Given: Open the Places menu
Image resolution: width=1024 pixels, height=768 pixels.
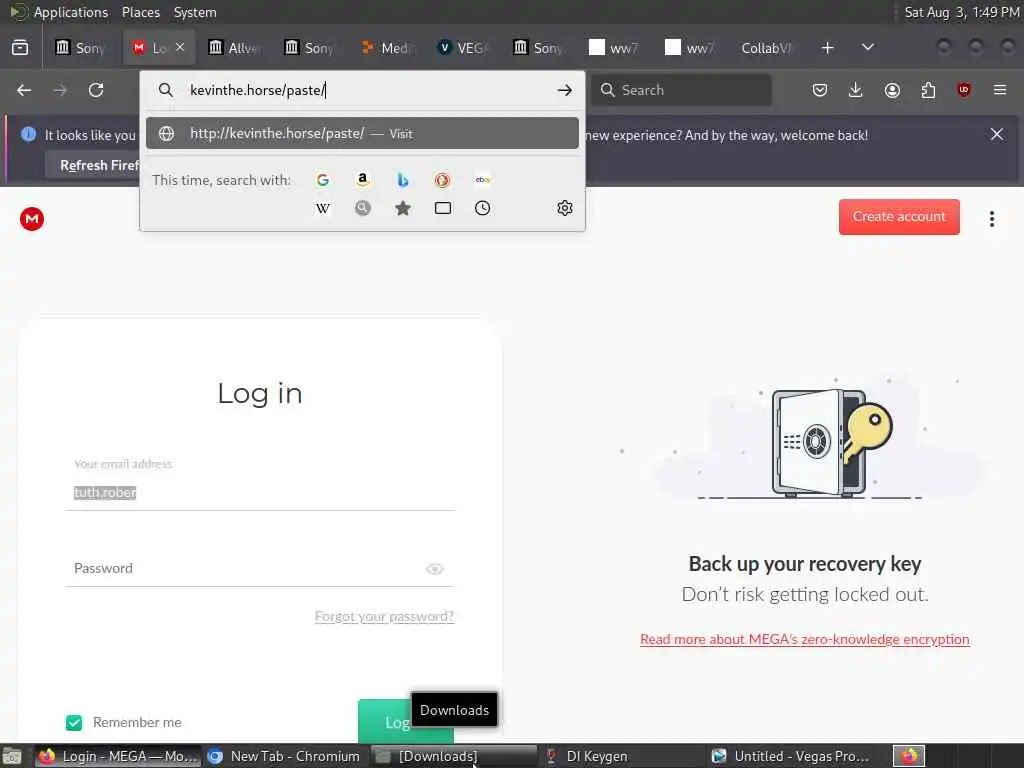Looking at the screenshot, I should click(141, 12).
